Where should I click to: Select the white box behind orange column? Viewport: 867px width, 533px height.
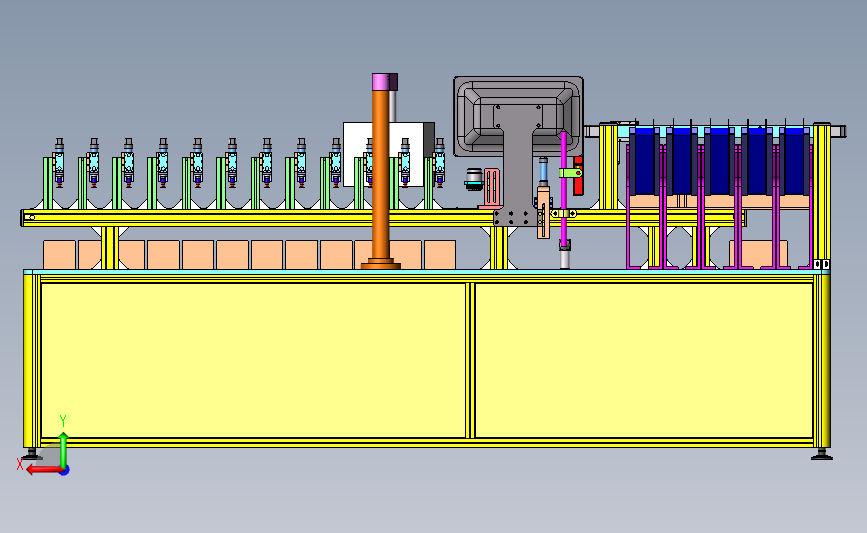pyautogui.click(x=389, y=154)
